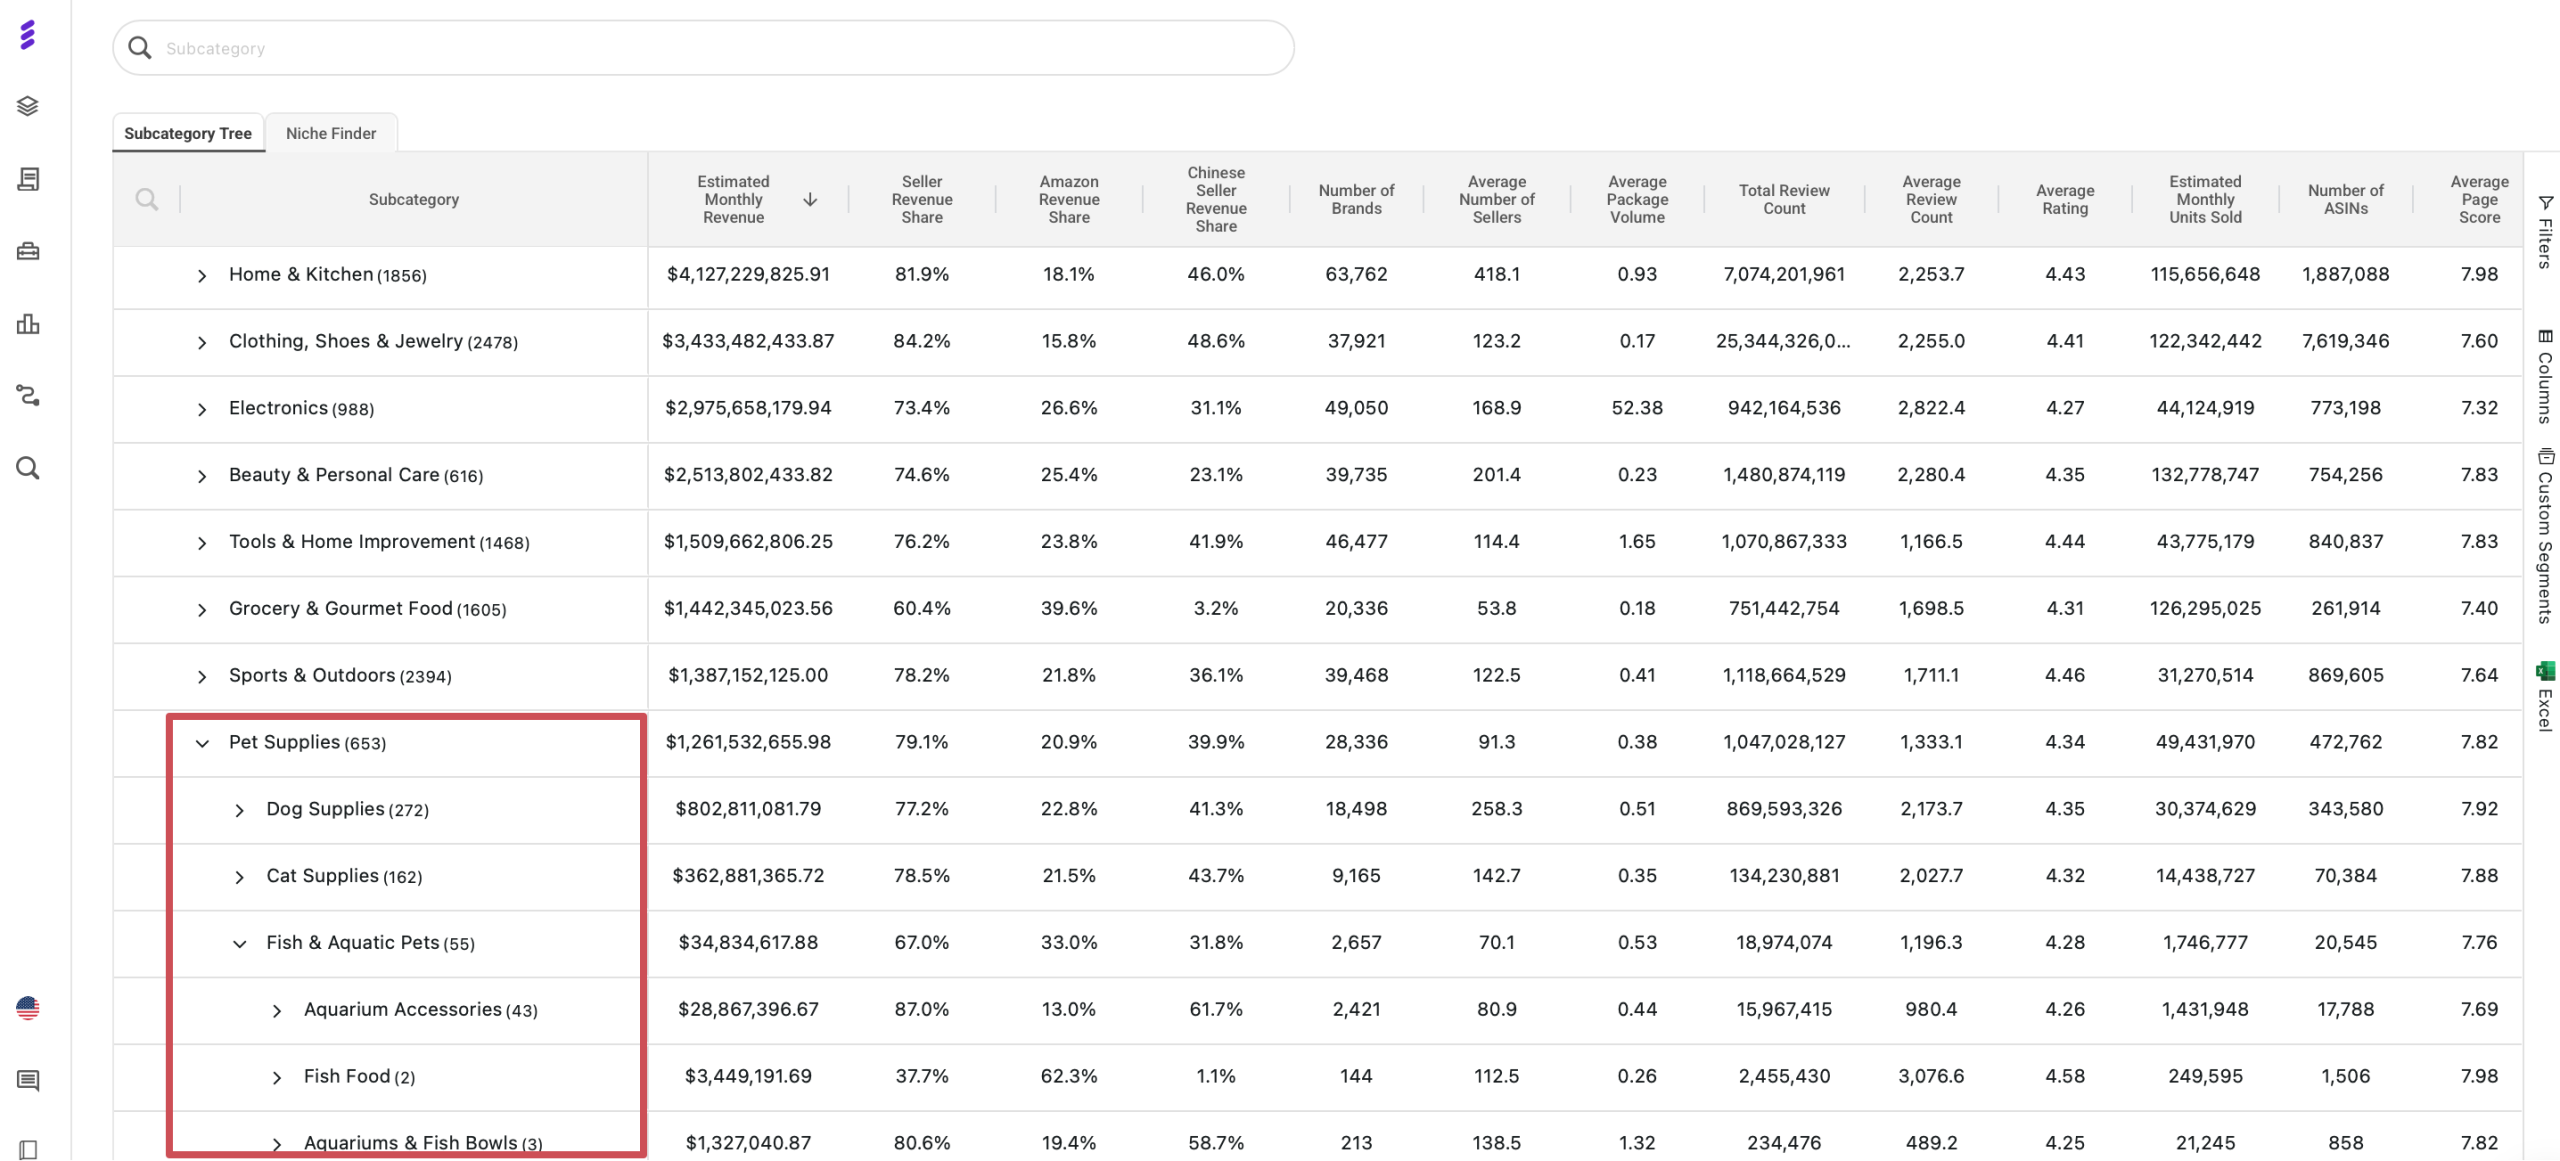The width and height of the screenshot is (2560, 1161).
Task: Click the US flag marketplace icon
Action: [x=28, y=1008]
